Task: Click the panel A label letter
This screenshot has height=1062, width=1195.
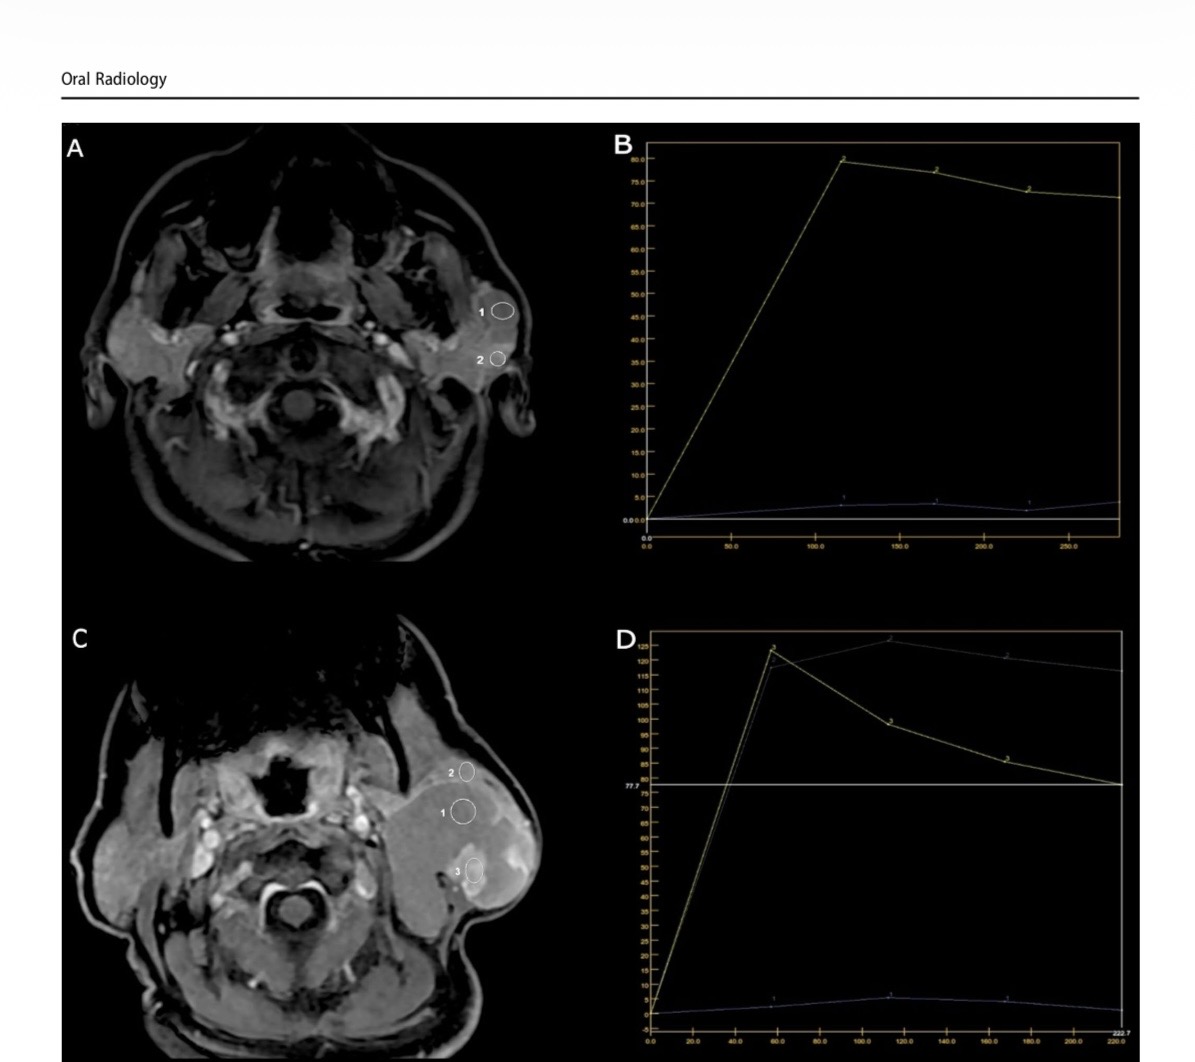Action: pos(75,149)
